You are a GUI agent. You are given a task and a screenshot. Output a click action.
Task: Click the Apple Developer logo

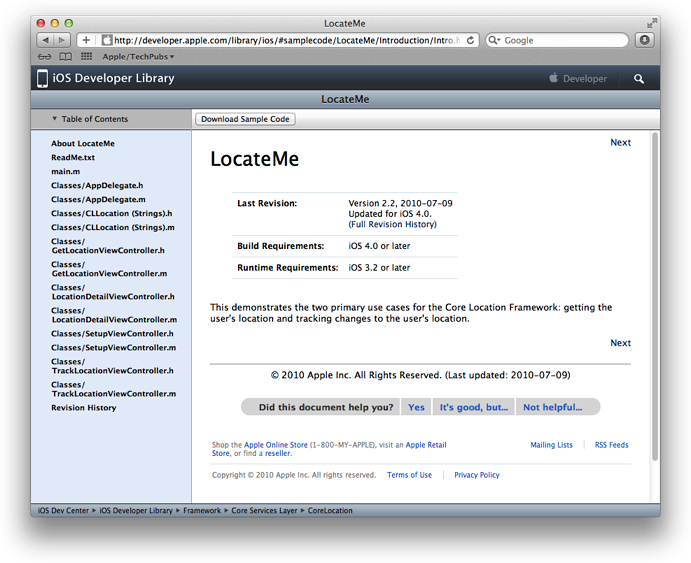[x=554, y=78]
